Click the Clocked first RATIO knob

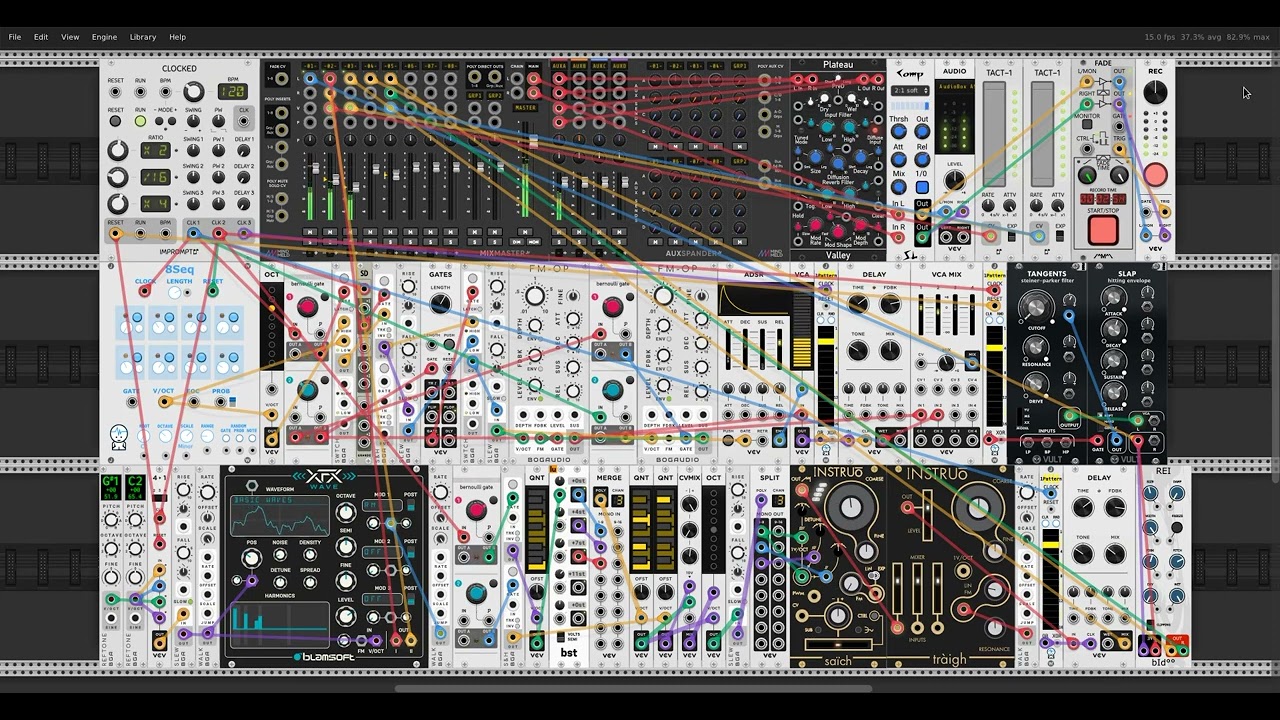[118, 151]
